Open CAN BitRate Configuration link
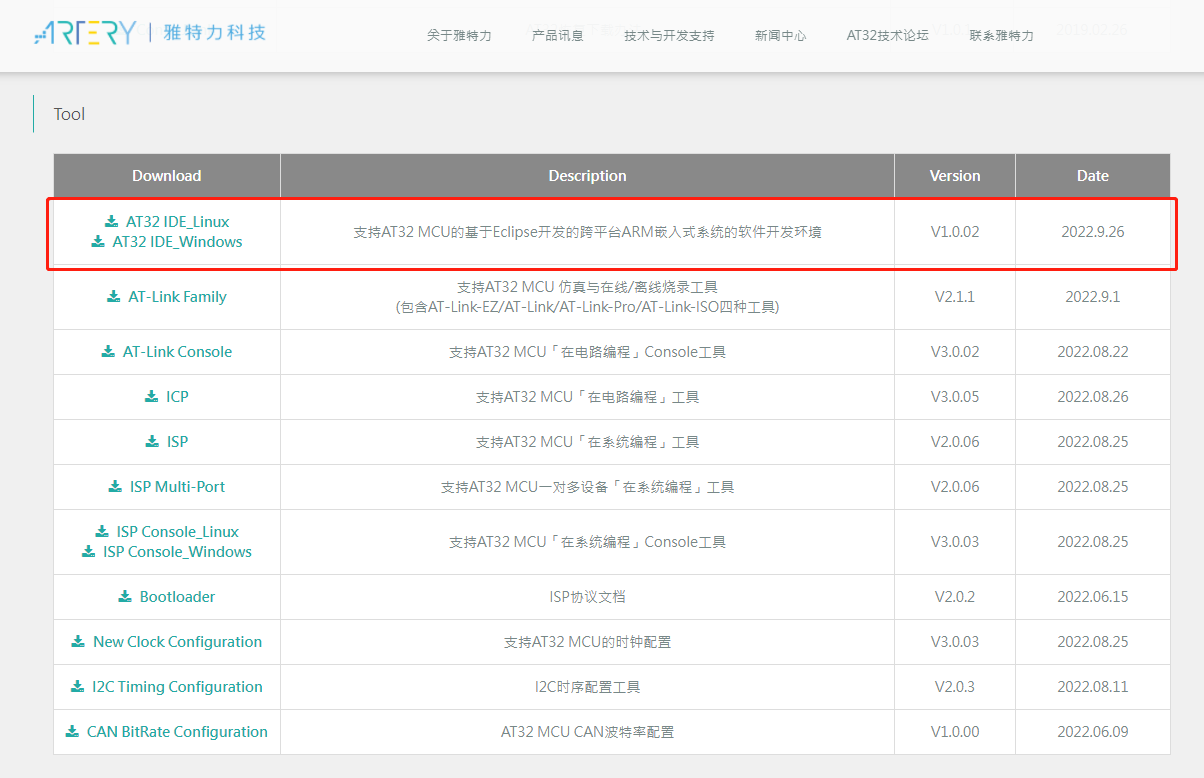This screenshot has height=778, width=1204. coord(177,731)
